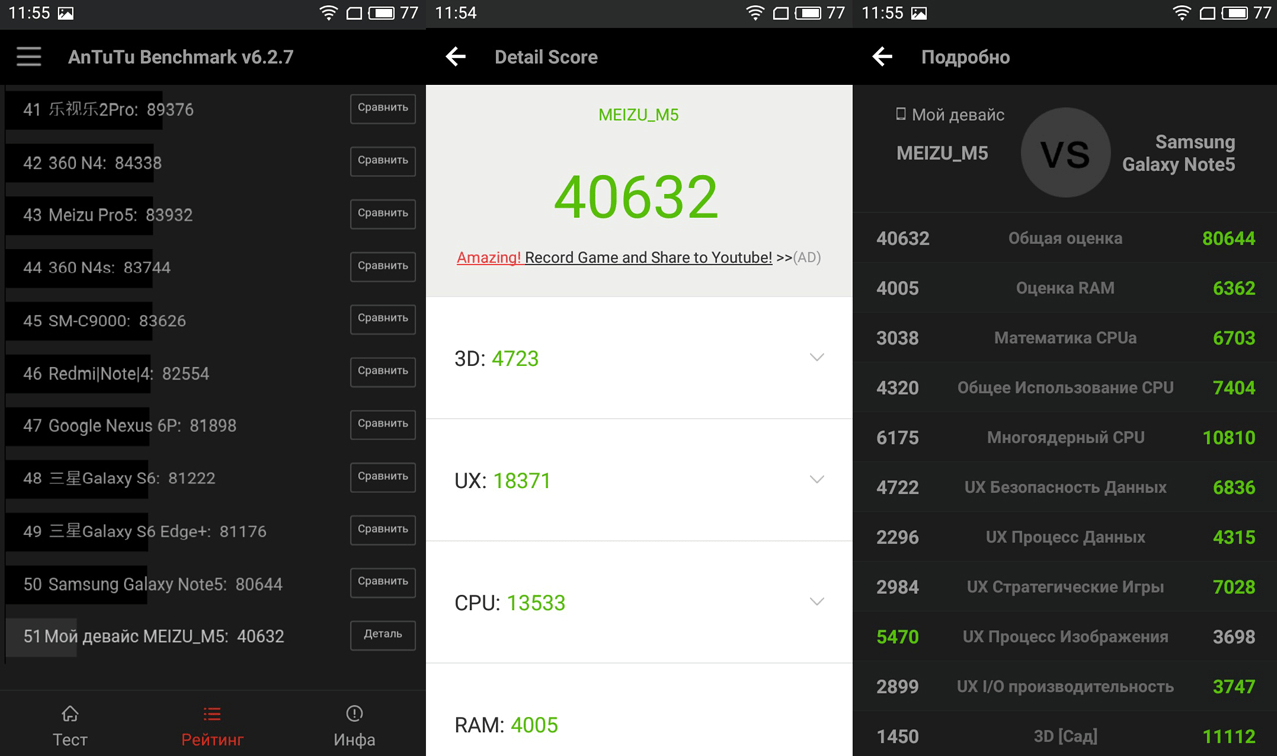
Task: Open the hamburger menu in AnTuTu Benchmark
Action: (29, 57)
